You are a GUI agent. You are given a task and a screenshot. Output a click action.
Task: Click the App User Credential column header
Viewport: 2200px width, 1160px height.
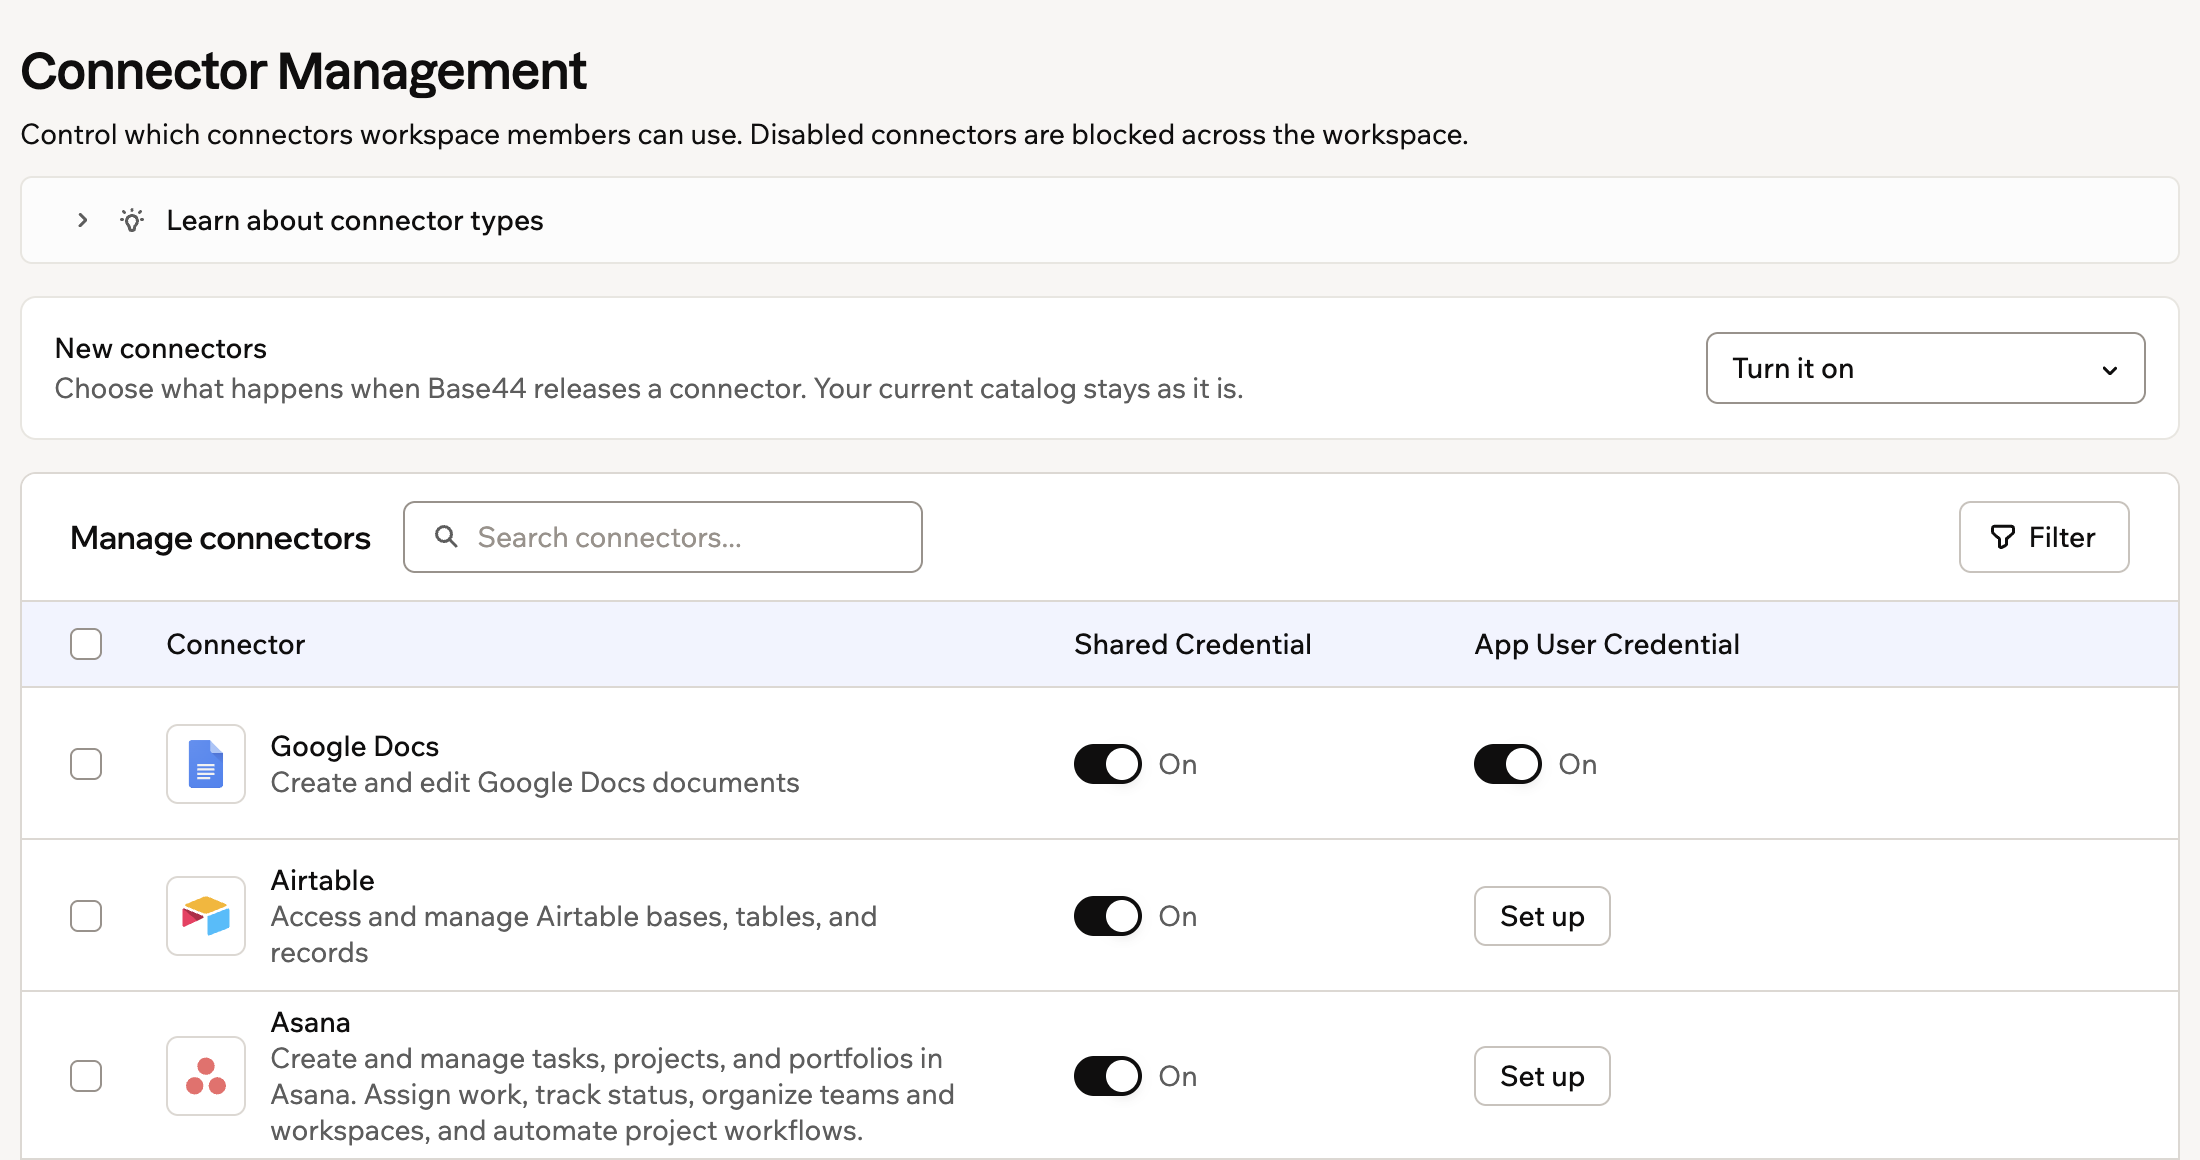[1607, 644]
